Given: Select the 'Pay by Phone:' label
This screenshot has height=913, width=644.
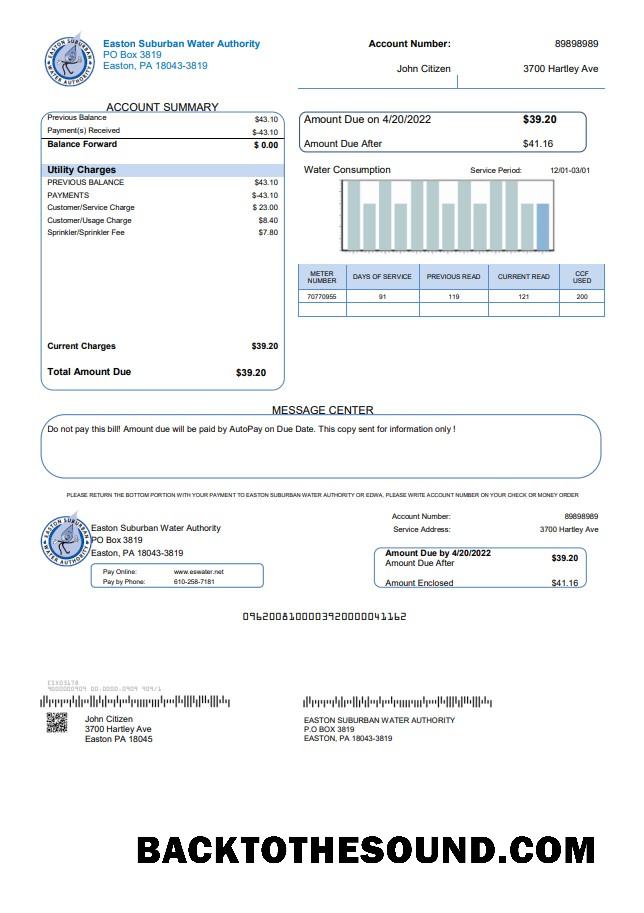Looking at the screenshot, I should [123, 582].
